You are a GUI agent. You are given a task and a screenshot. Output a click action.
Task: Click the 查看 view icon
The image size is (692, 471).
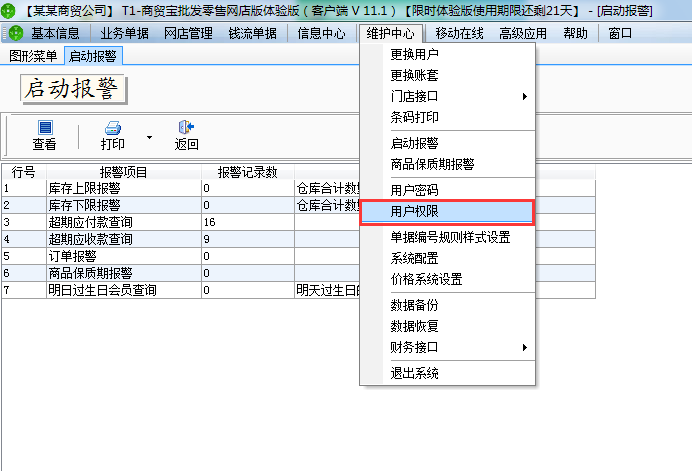pos(45,128)
